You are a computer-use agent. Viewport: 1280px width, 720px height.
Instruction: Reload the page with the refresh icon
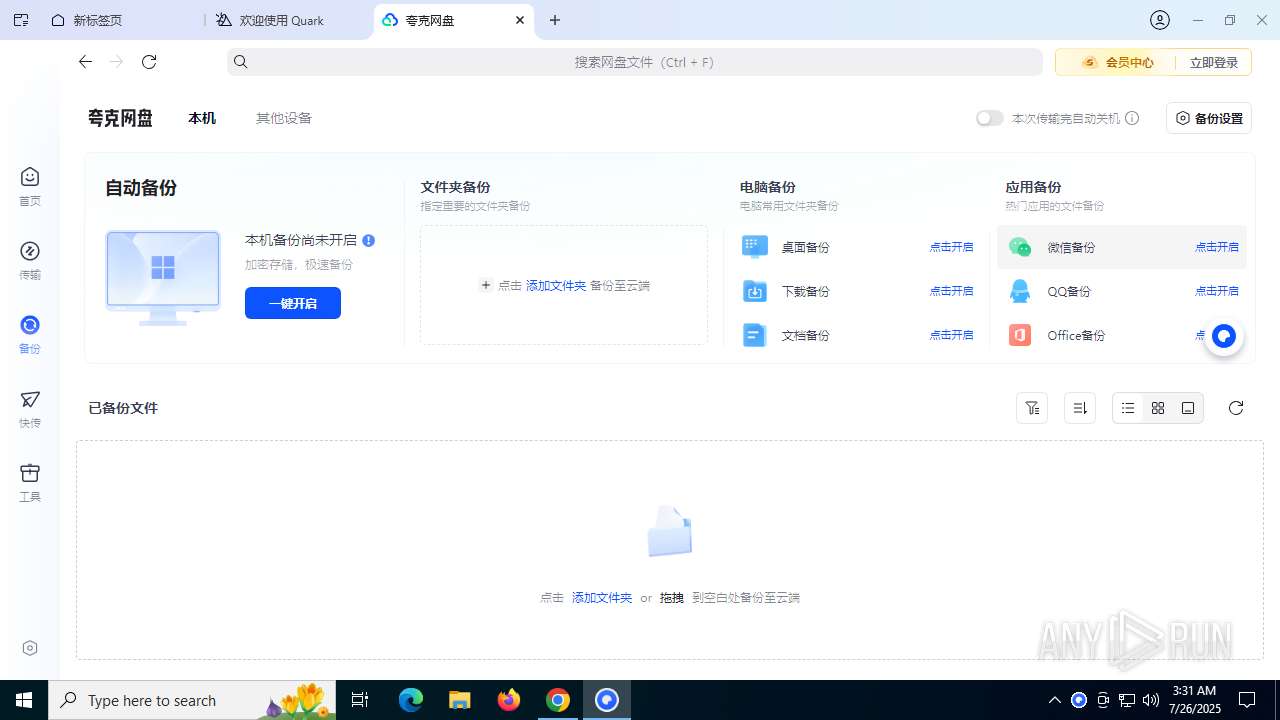click(149, 62)
